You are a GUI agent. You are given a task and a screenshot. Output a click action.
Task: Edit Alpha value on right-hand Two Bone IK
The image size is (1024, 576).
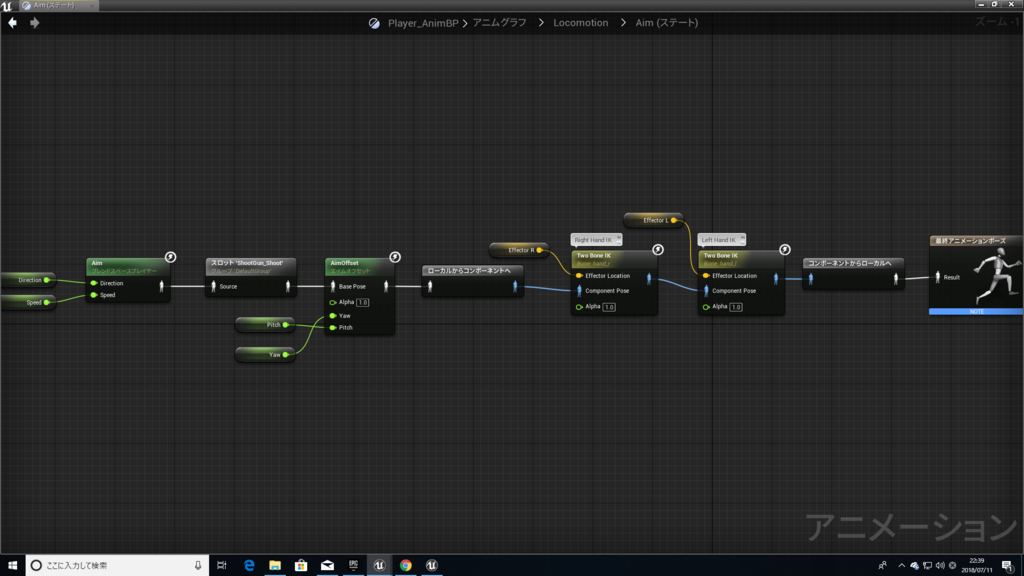click(609, 307)
